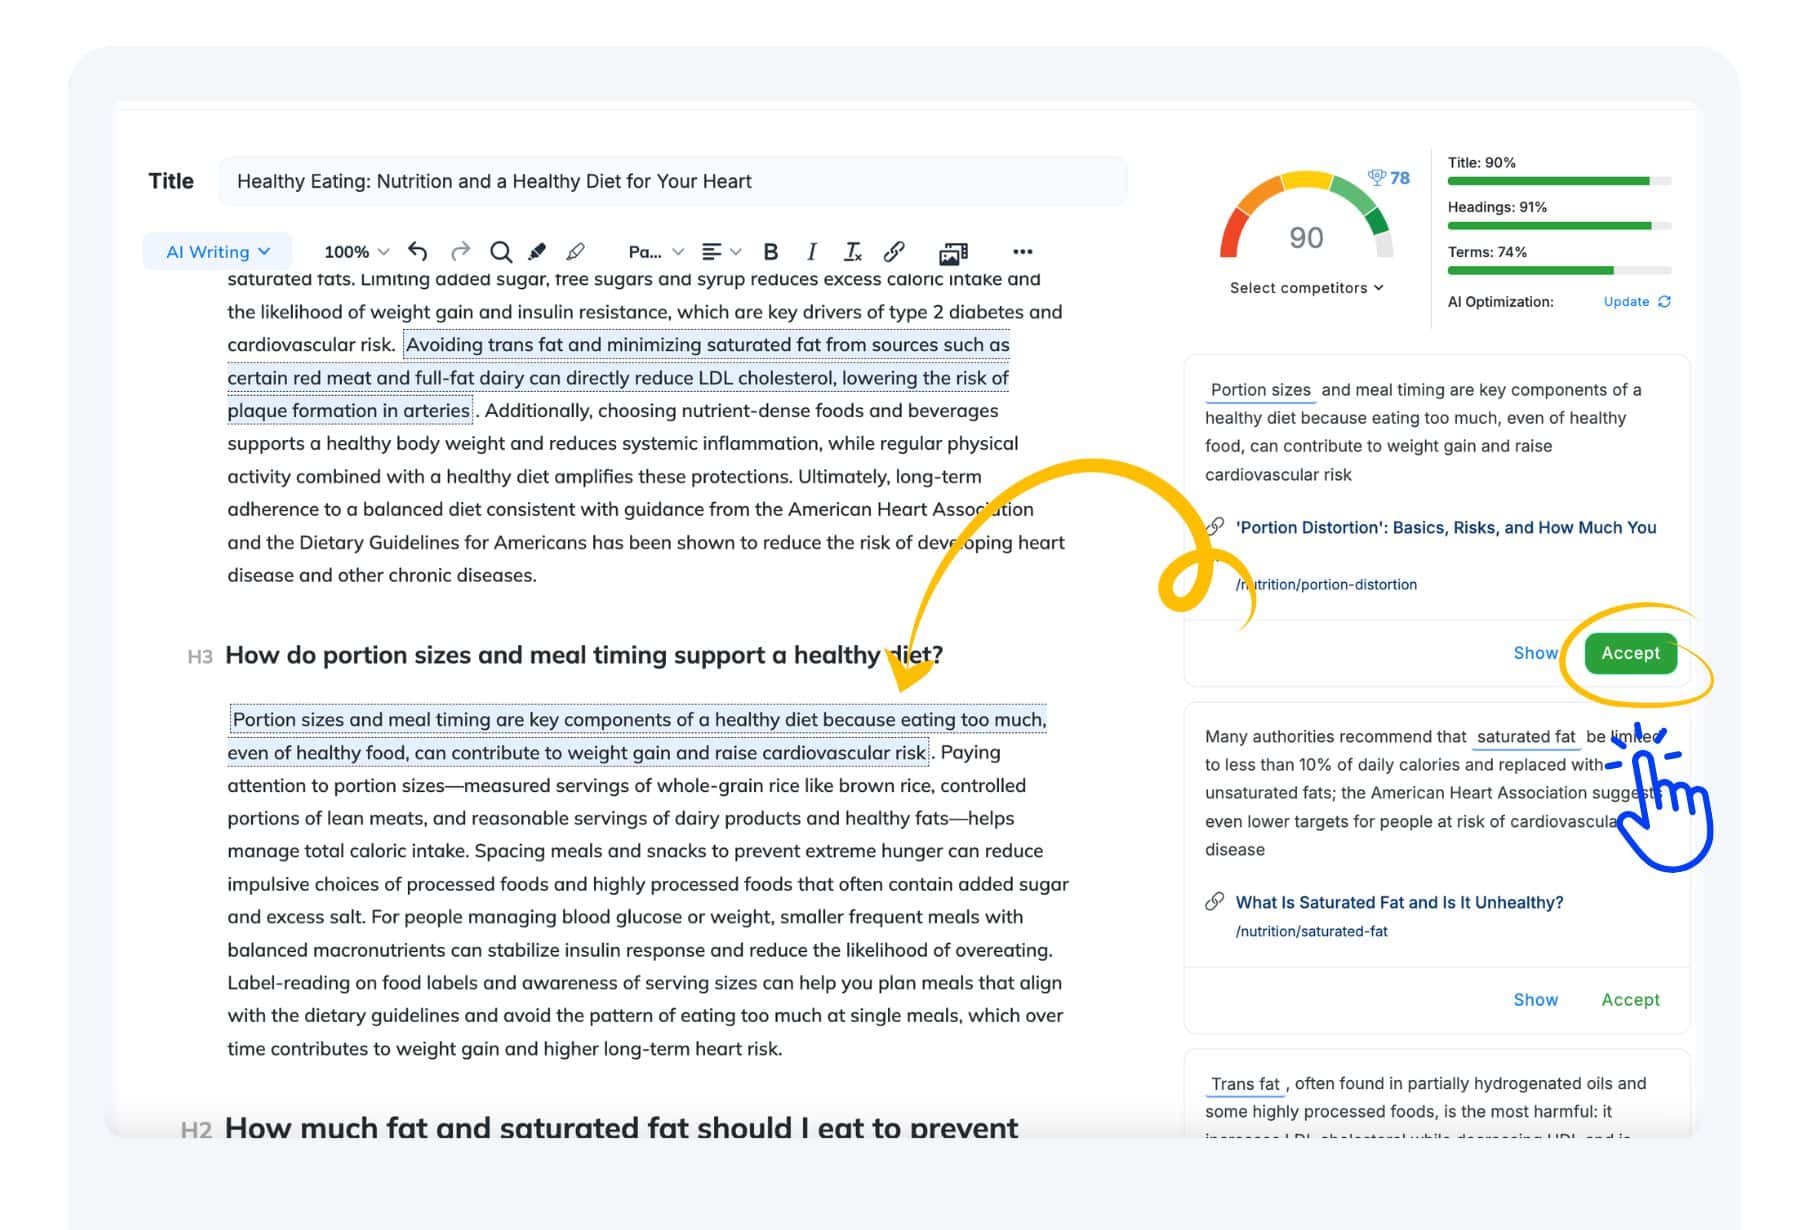
Task: Toggle bold formatting
Action: point(770,251)
